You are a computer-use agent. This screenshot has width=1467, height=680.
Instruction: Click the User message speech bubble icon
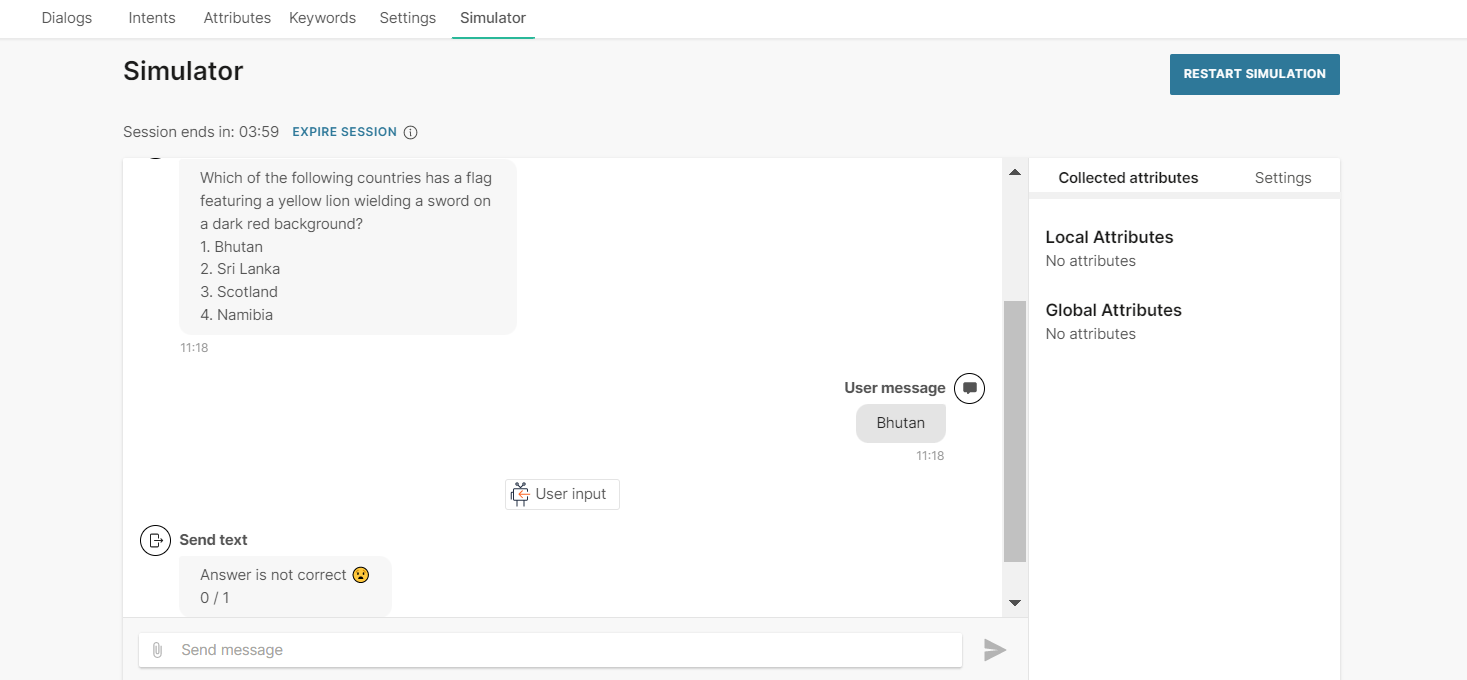(969, 388)
